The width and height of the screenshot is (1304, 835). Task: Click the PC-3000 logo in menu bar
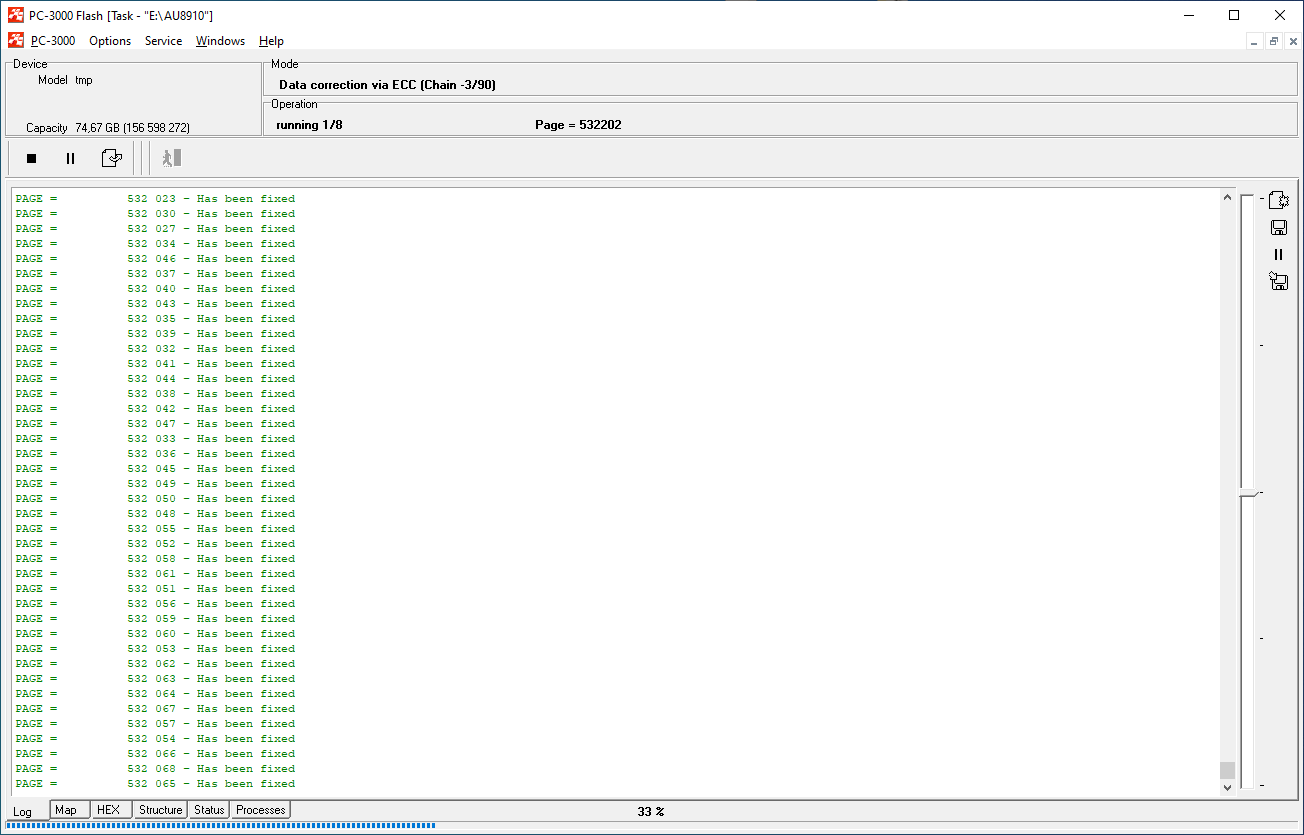16,41
